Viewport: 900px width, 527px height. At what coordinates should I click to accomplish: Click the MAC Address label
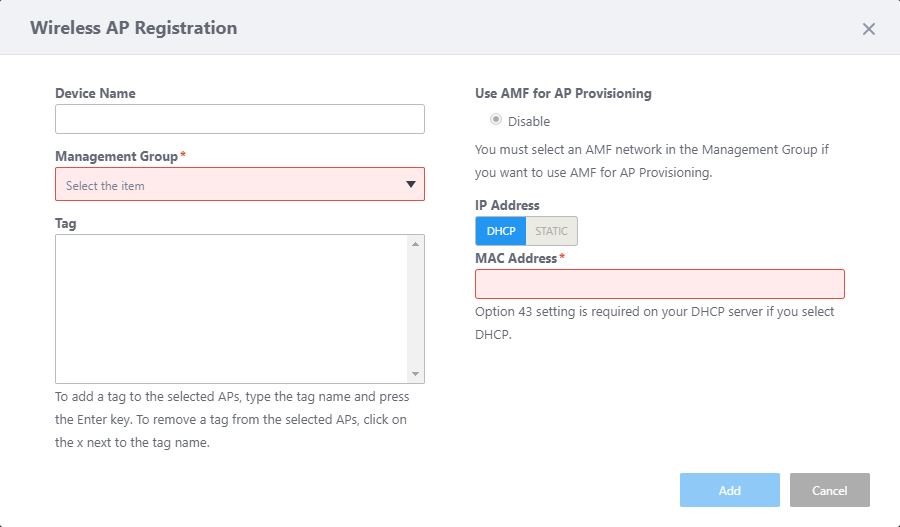516,258
